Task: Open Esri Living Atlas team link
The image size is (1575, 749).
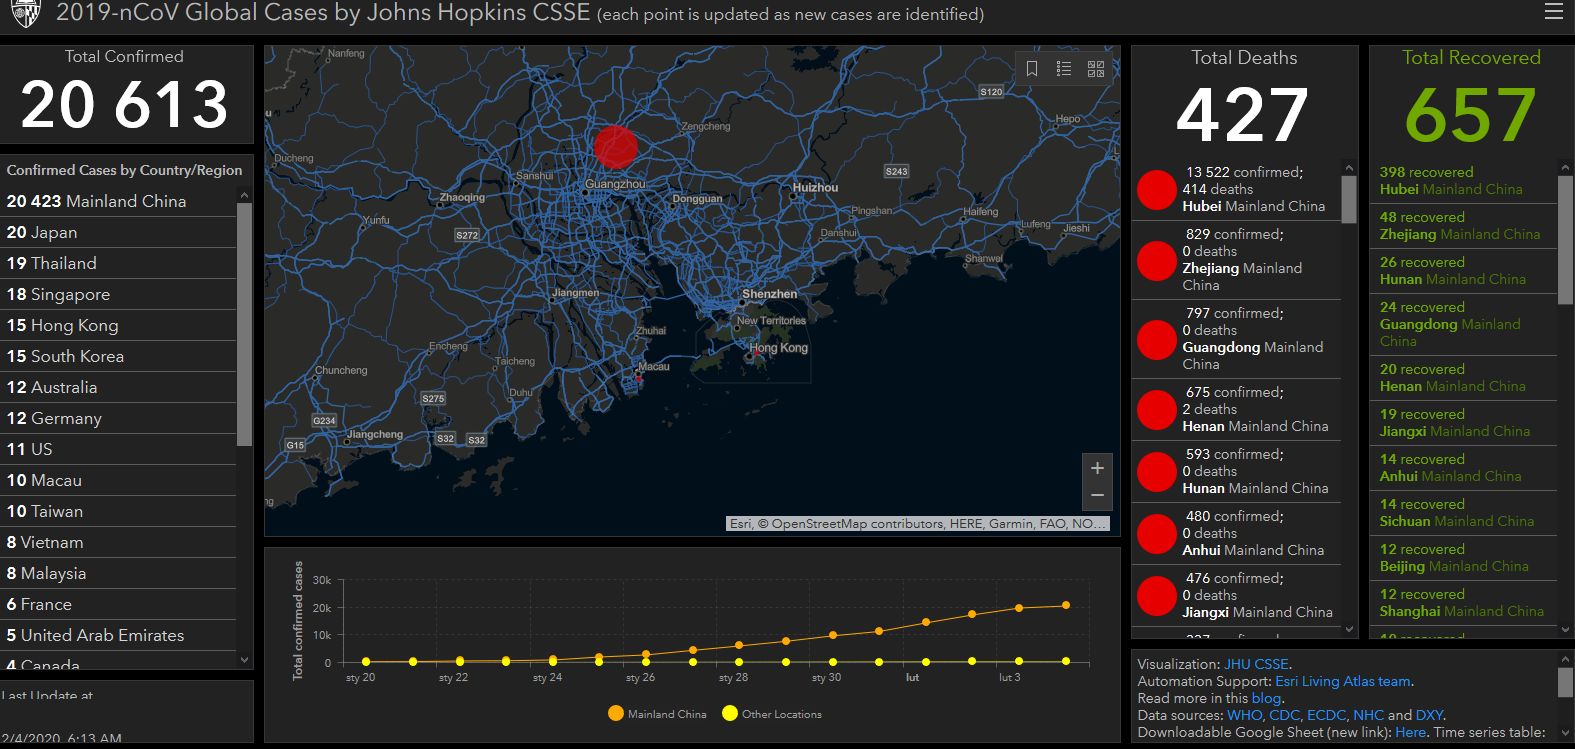Action: tap(1343, 681)
